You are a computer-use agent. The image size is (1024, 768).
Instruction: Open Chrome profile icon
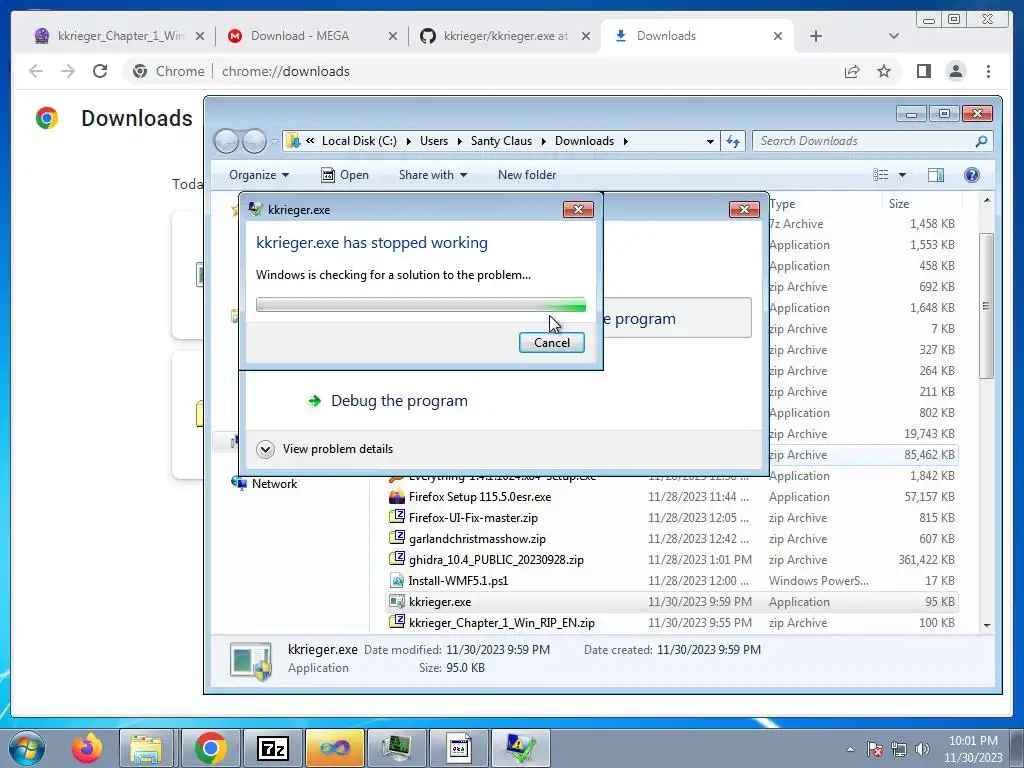click(x=956, y=71)
